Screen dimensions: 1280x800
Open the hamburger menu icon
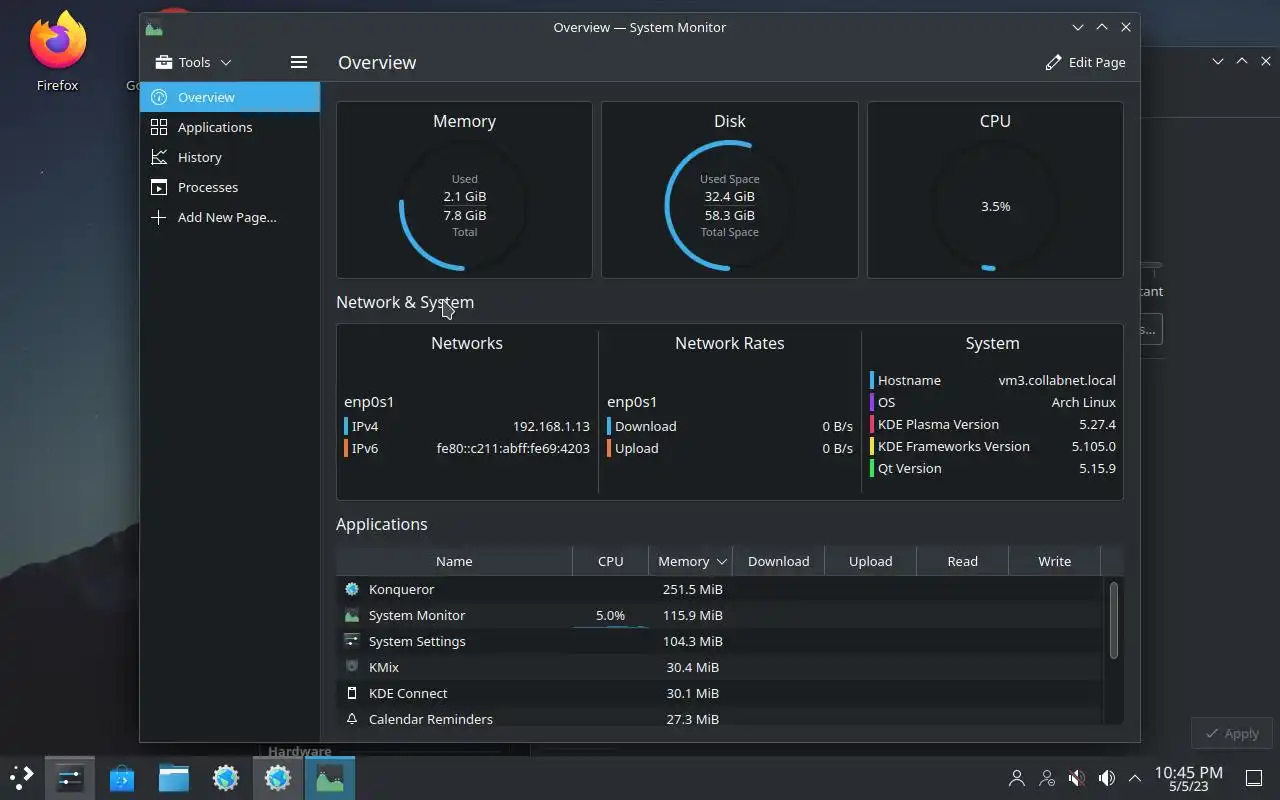click(298, 62)
